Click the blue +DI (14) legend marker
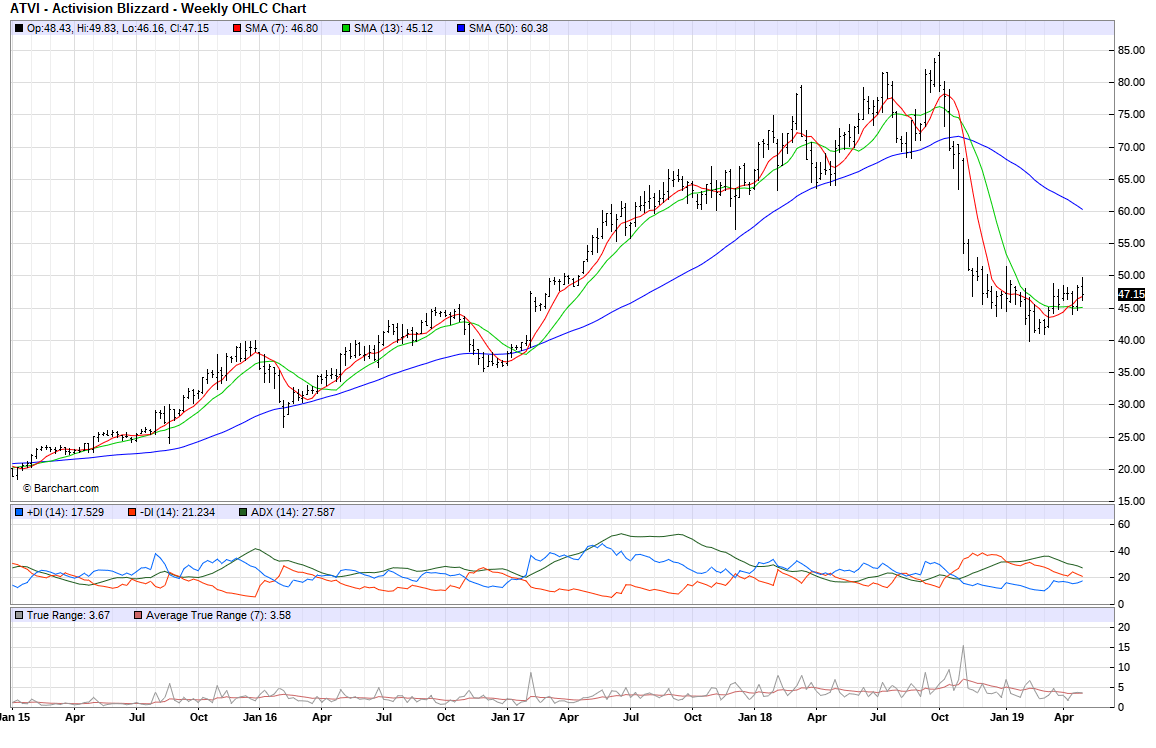1156x748 pixels. 19,513
